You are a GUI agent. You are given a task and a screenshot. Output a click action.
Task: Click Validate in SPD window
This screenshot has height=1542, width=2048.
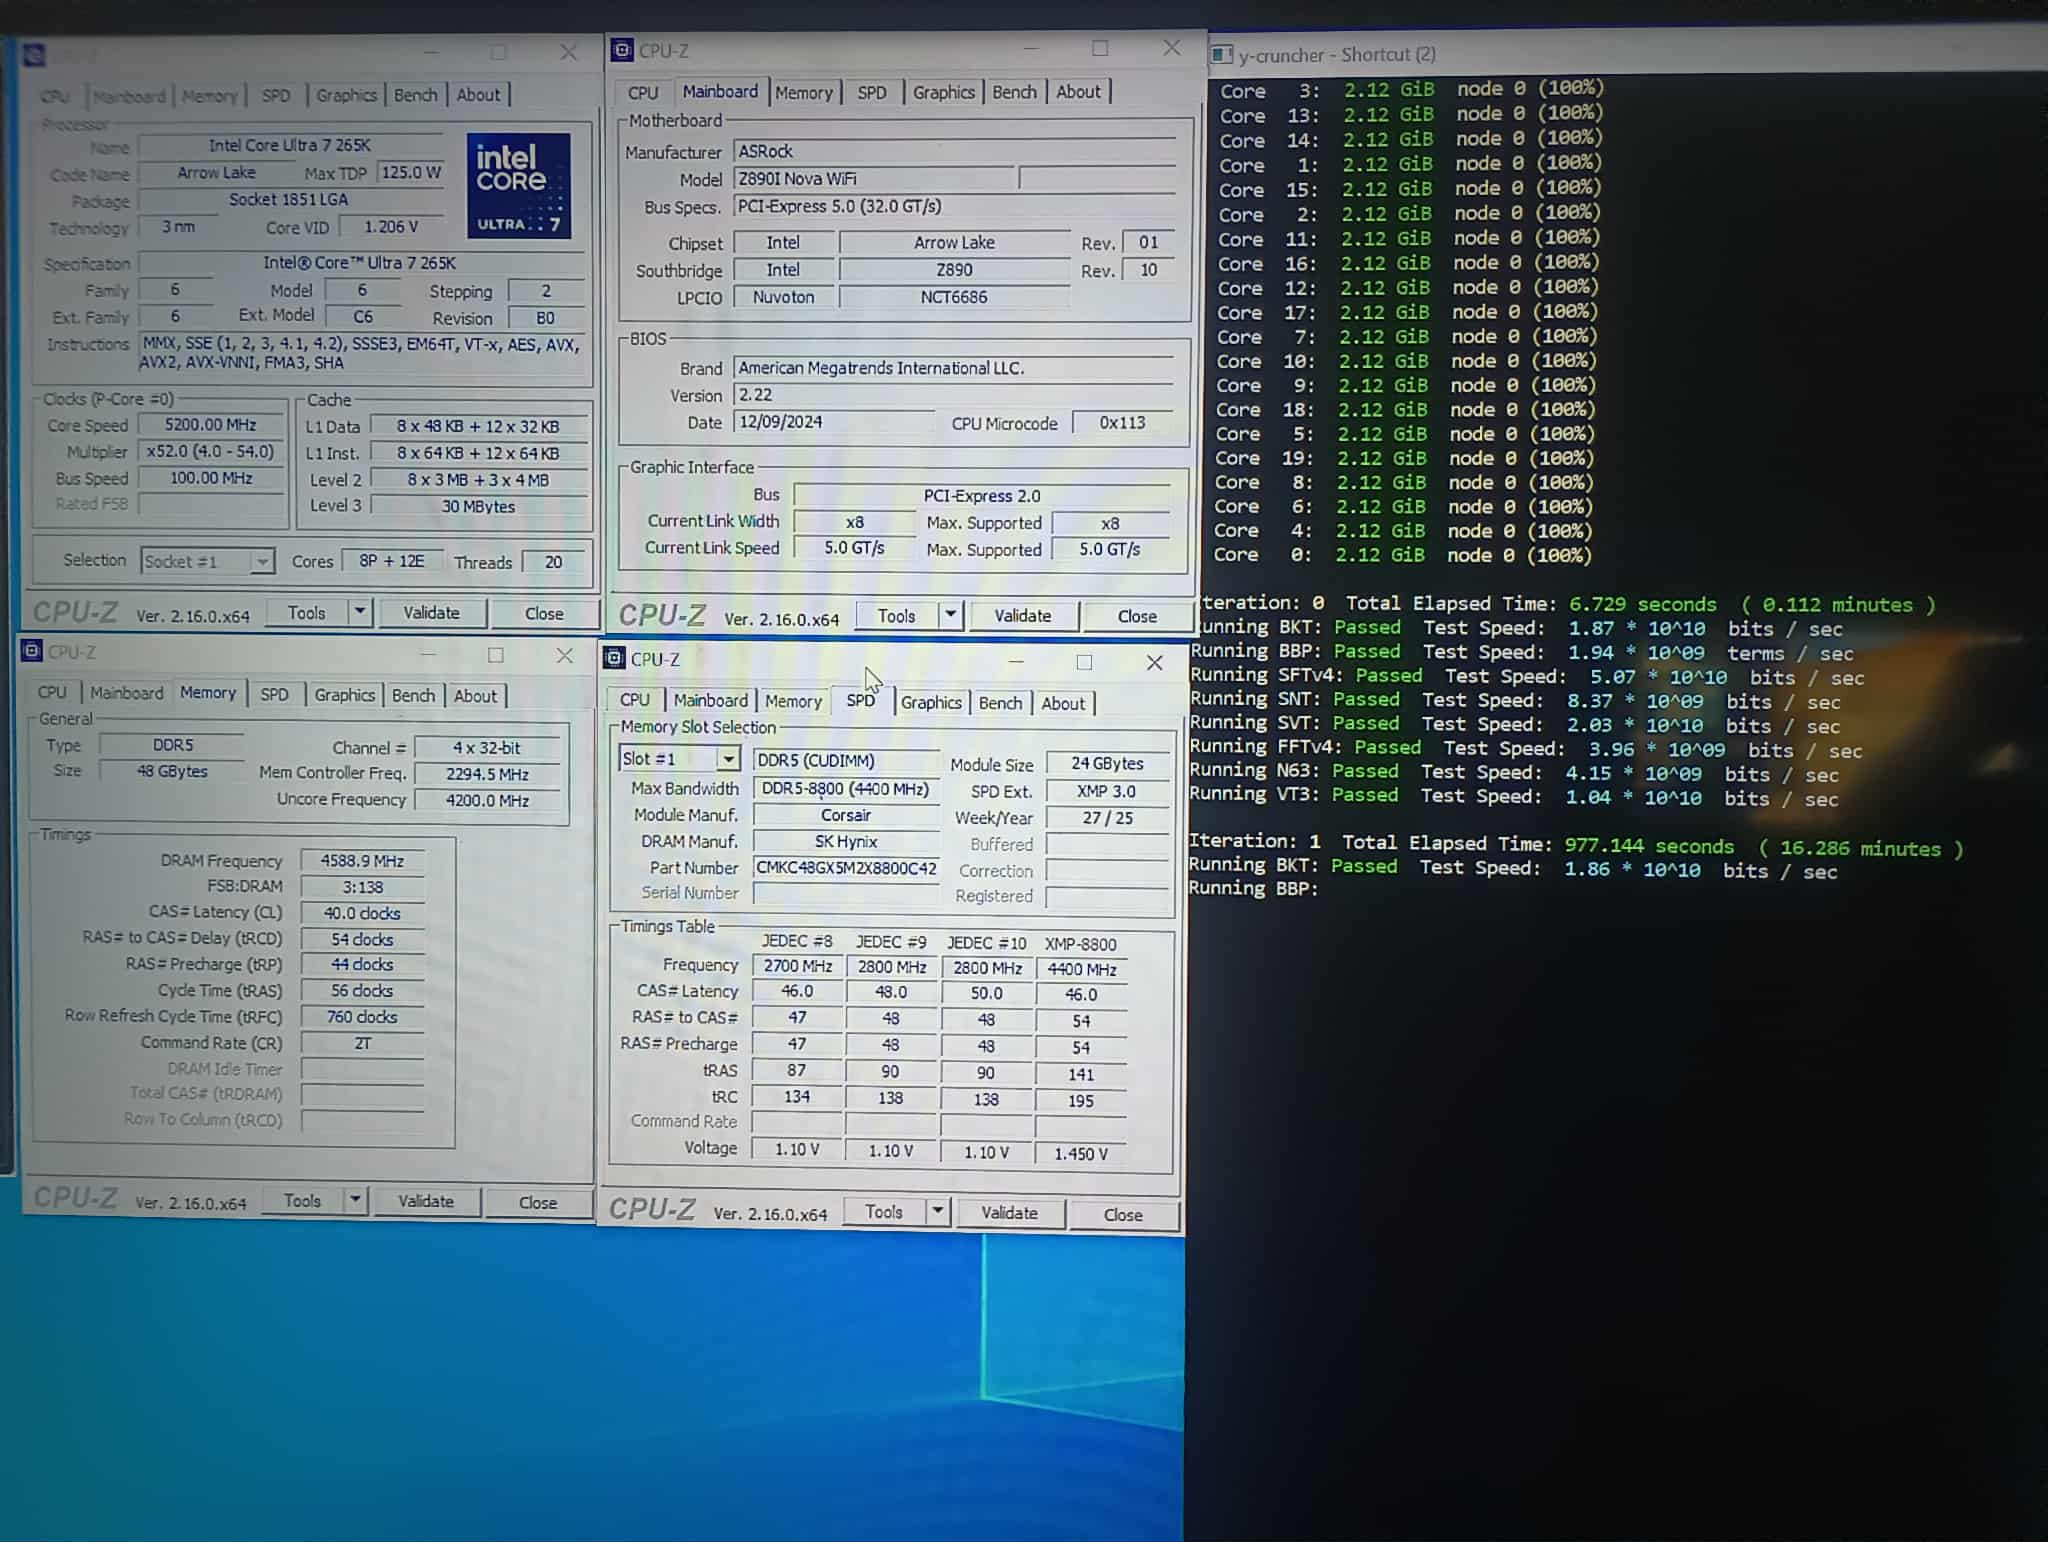[1009, 1213]
